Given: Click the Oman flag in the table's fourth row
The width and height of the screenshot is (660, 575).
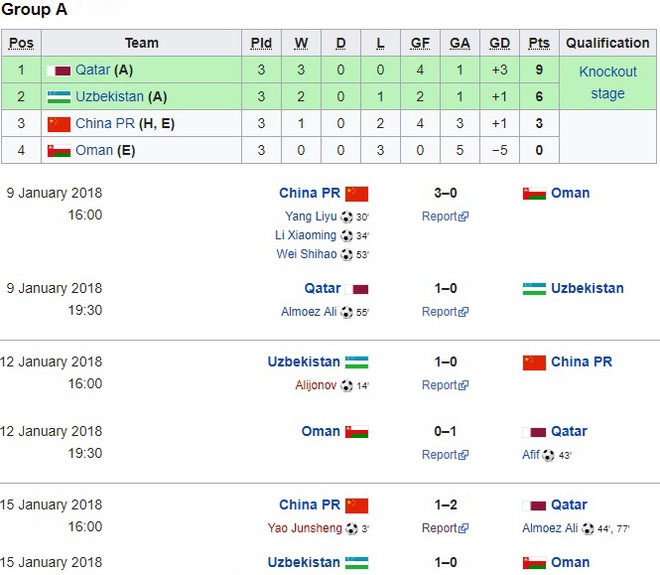Looking at the screenshot, I should click(x=59, y=151).
